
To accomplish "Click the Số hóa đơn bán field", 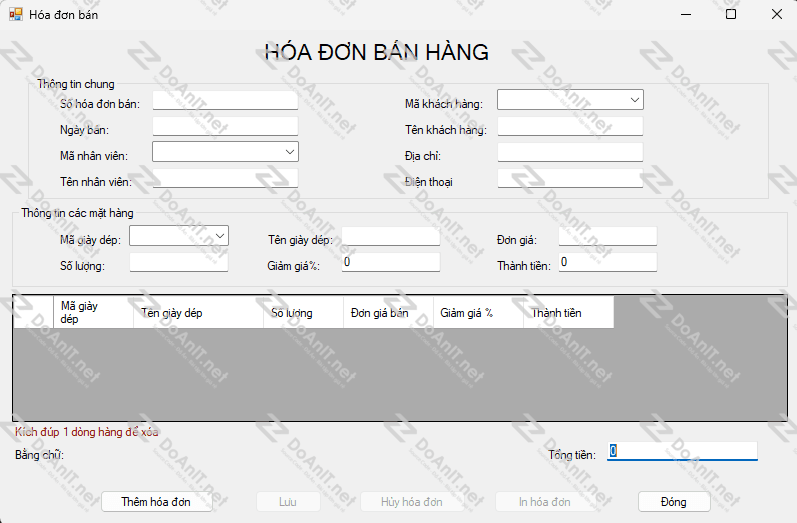I will tap(225, 100).
